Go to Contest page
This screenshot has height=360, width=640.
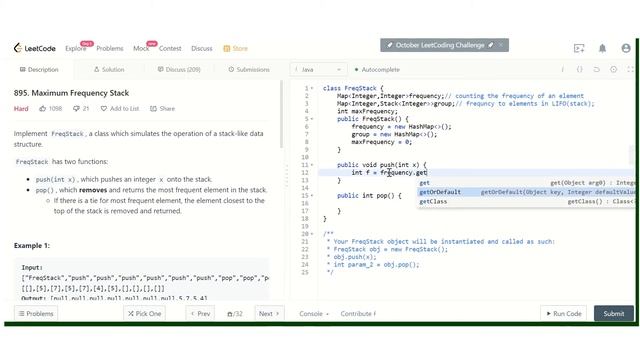pos(170,48)
